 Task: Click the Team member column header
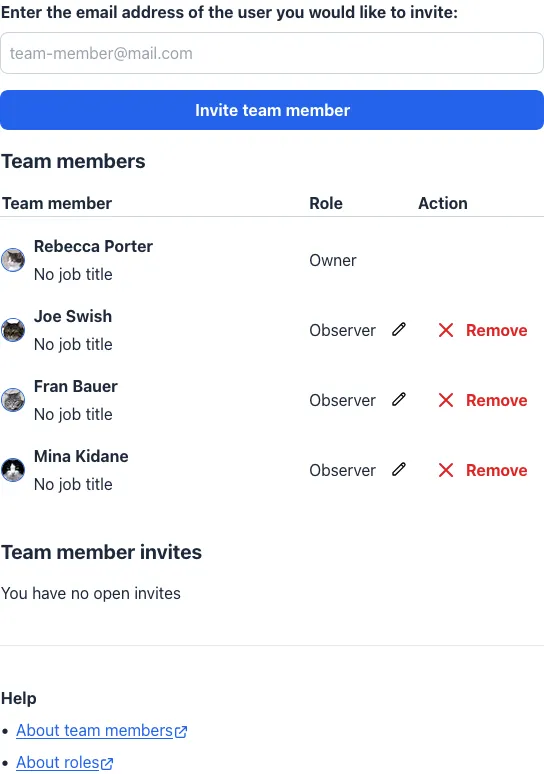[x=57, y=203]
